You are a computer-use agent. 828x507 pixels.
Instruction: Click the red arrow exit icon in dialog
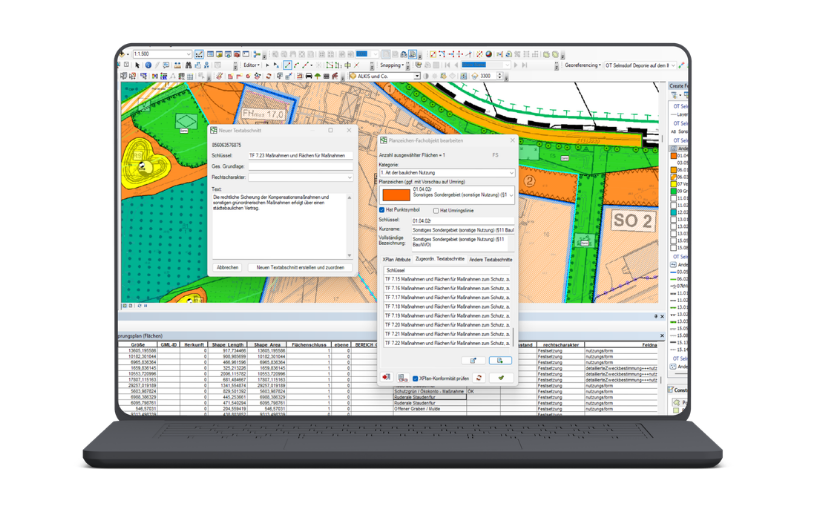click(387, 377)
